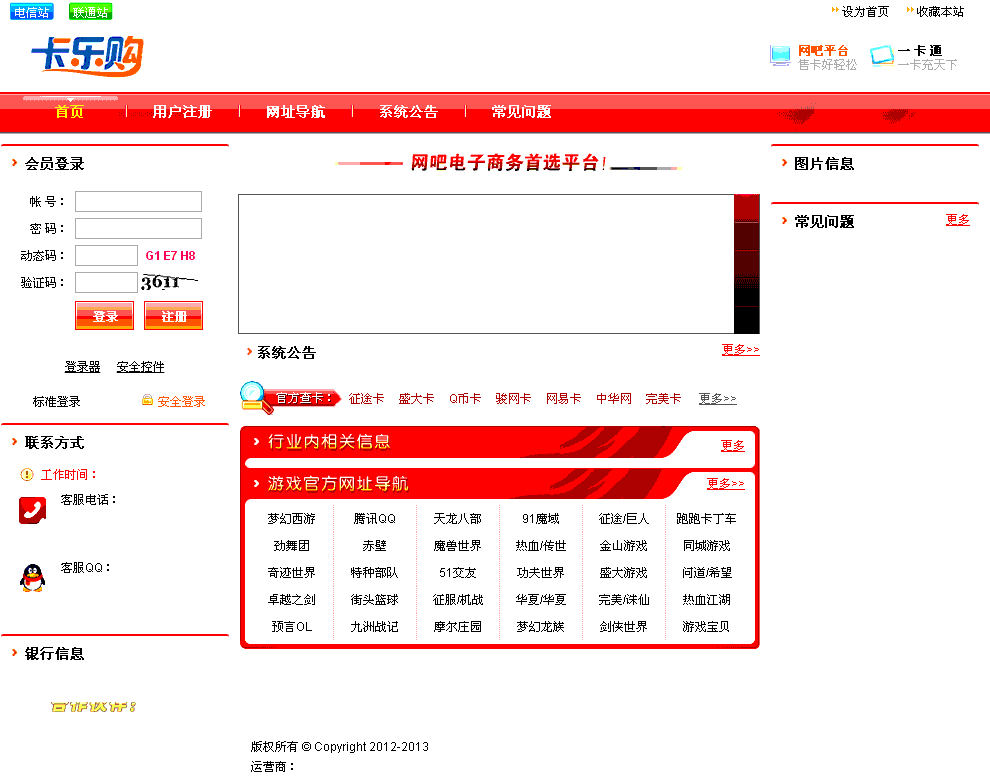Screen dimensions: 990x781
Task: Go to the 首页 nav tab
Action: point(69,112)
